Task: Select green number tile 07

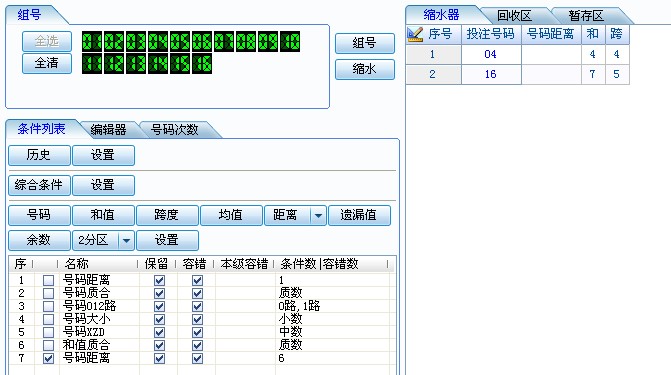Action: point(224,42)
